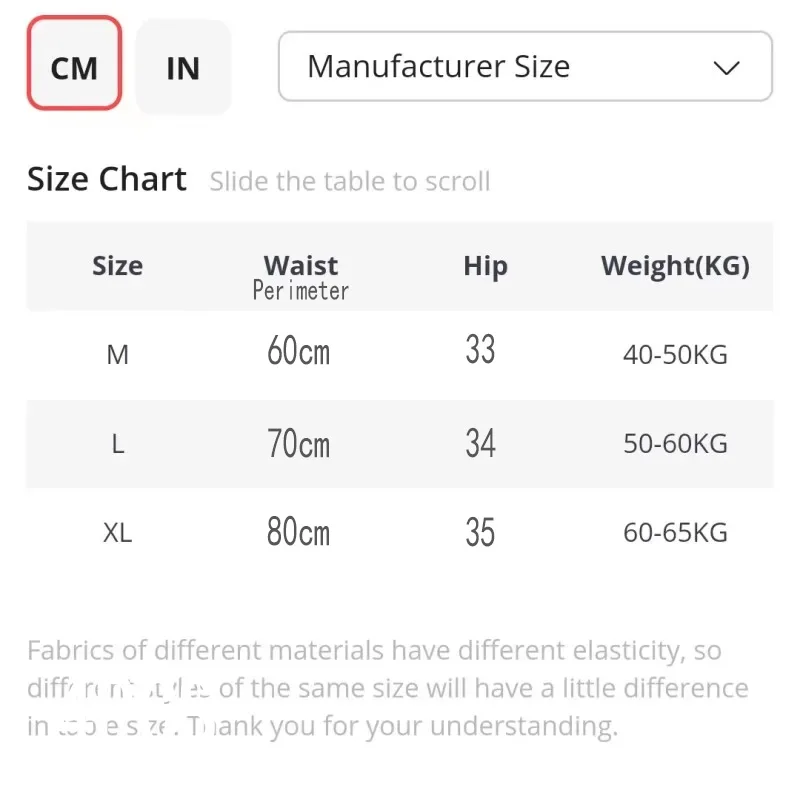This screenshot has height=800, width=800.
Task: Select size XL row
Action: point(117,532)
